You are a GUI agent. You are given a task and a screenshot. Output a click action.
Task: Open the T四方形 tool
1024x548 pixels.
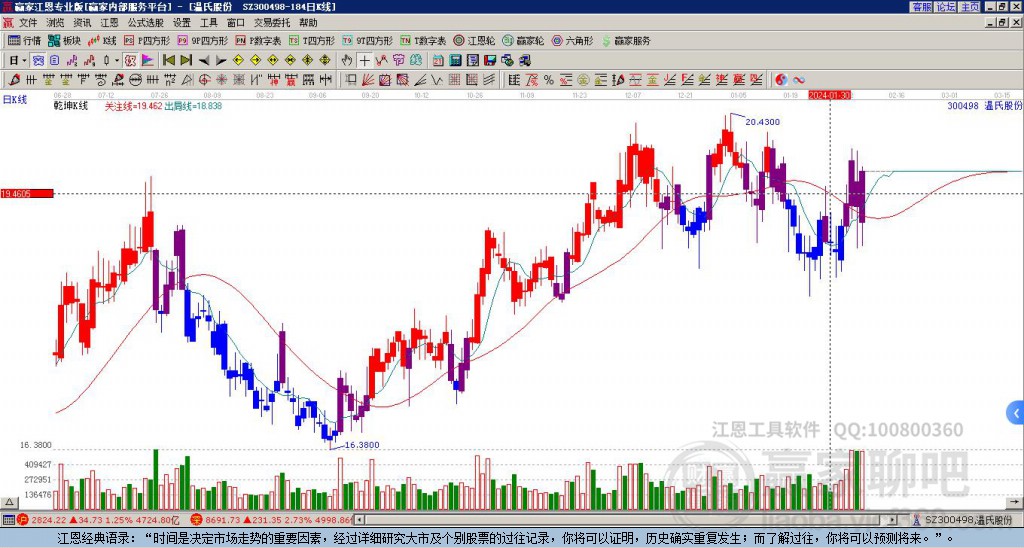[x=312, y=40]
